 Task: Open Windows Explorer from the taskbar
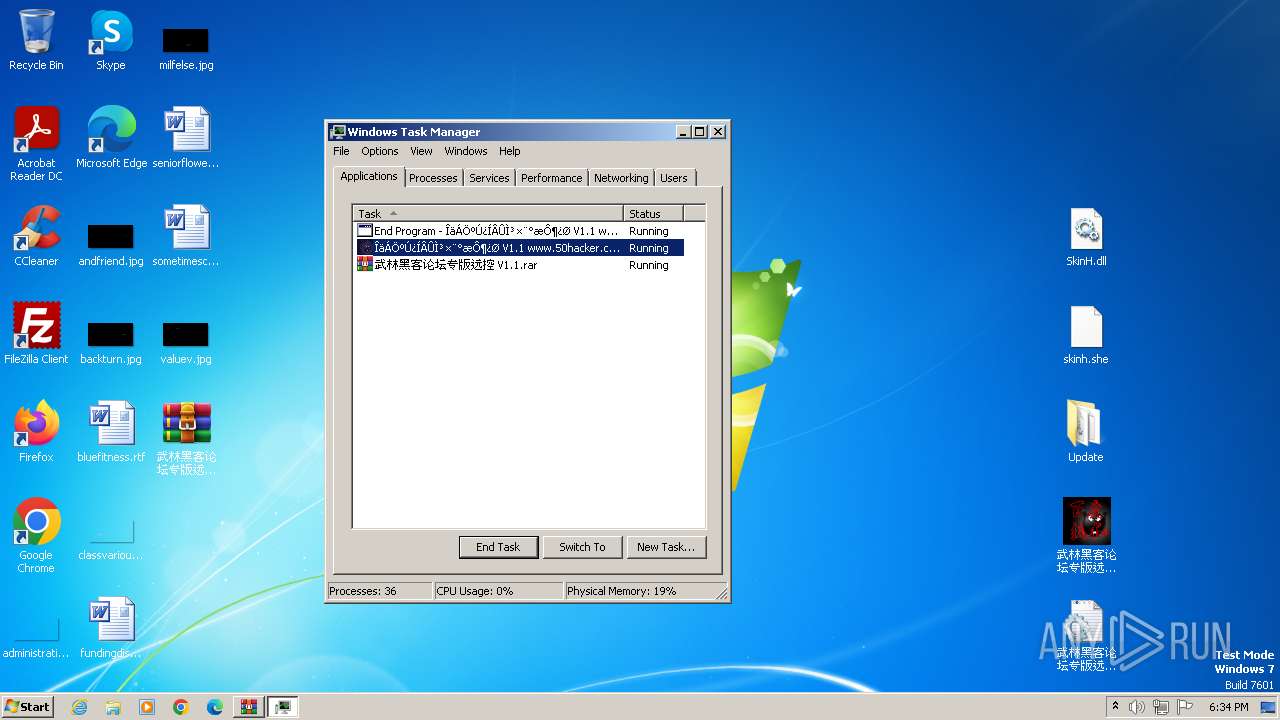click(x=113, y=707)
